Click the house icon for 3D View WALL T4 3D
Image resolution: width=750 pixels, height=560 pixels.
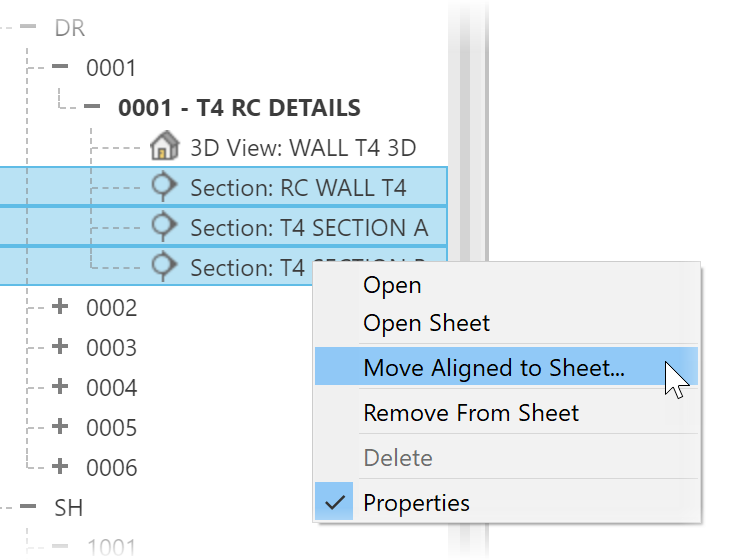tap(165, 146)
